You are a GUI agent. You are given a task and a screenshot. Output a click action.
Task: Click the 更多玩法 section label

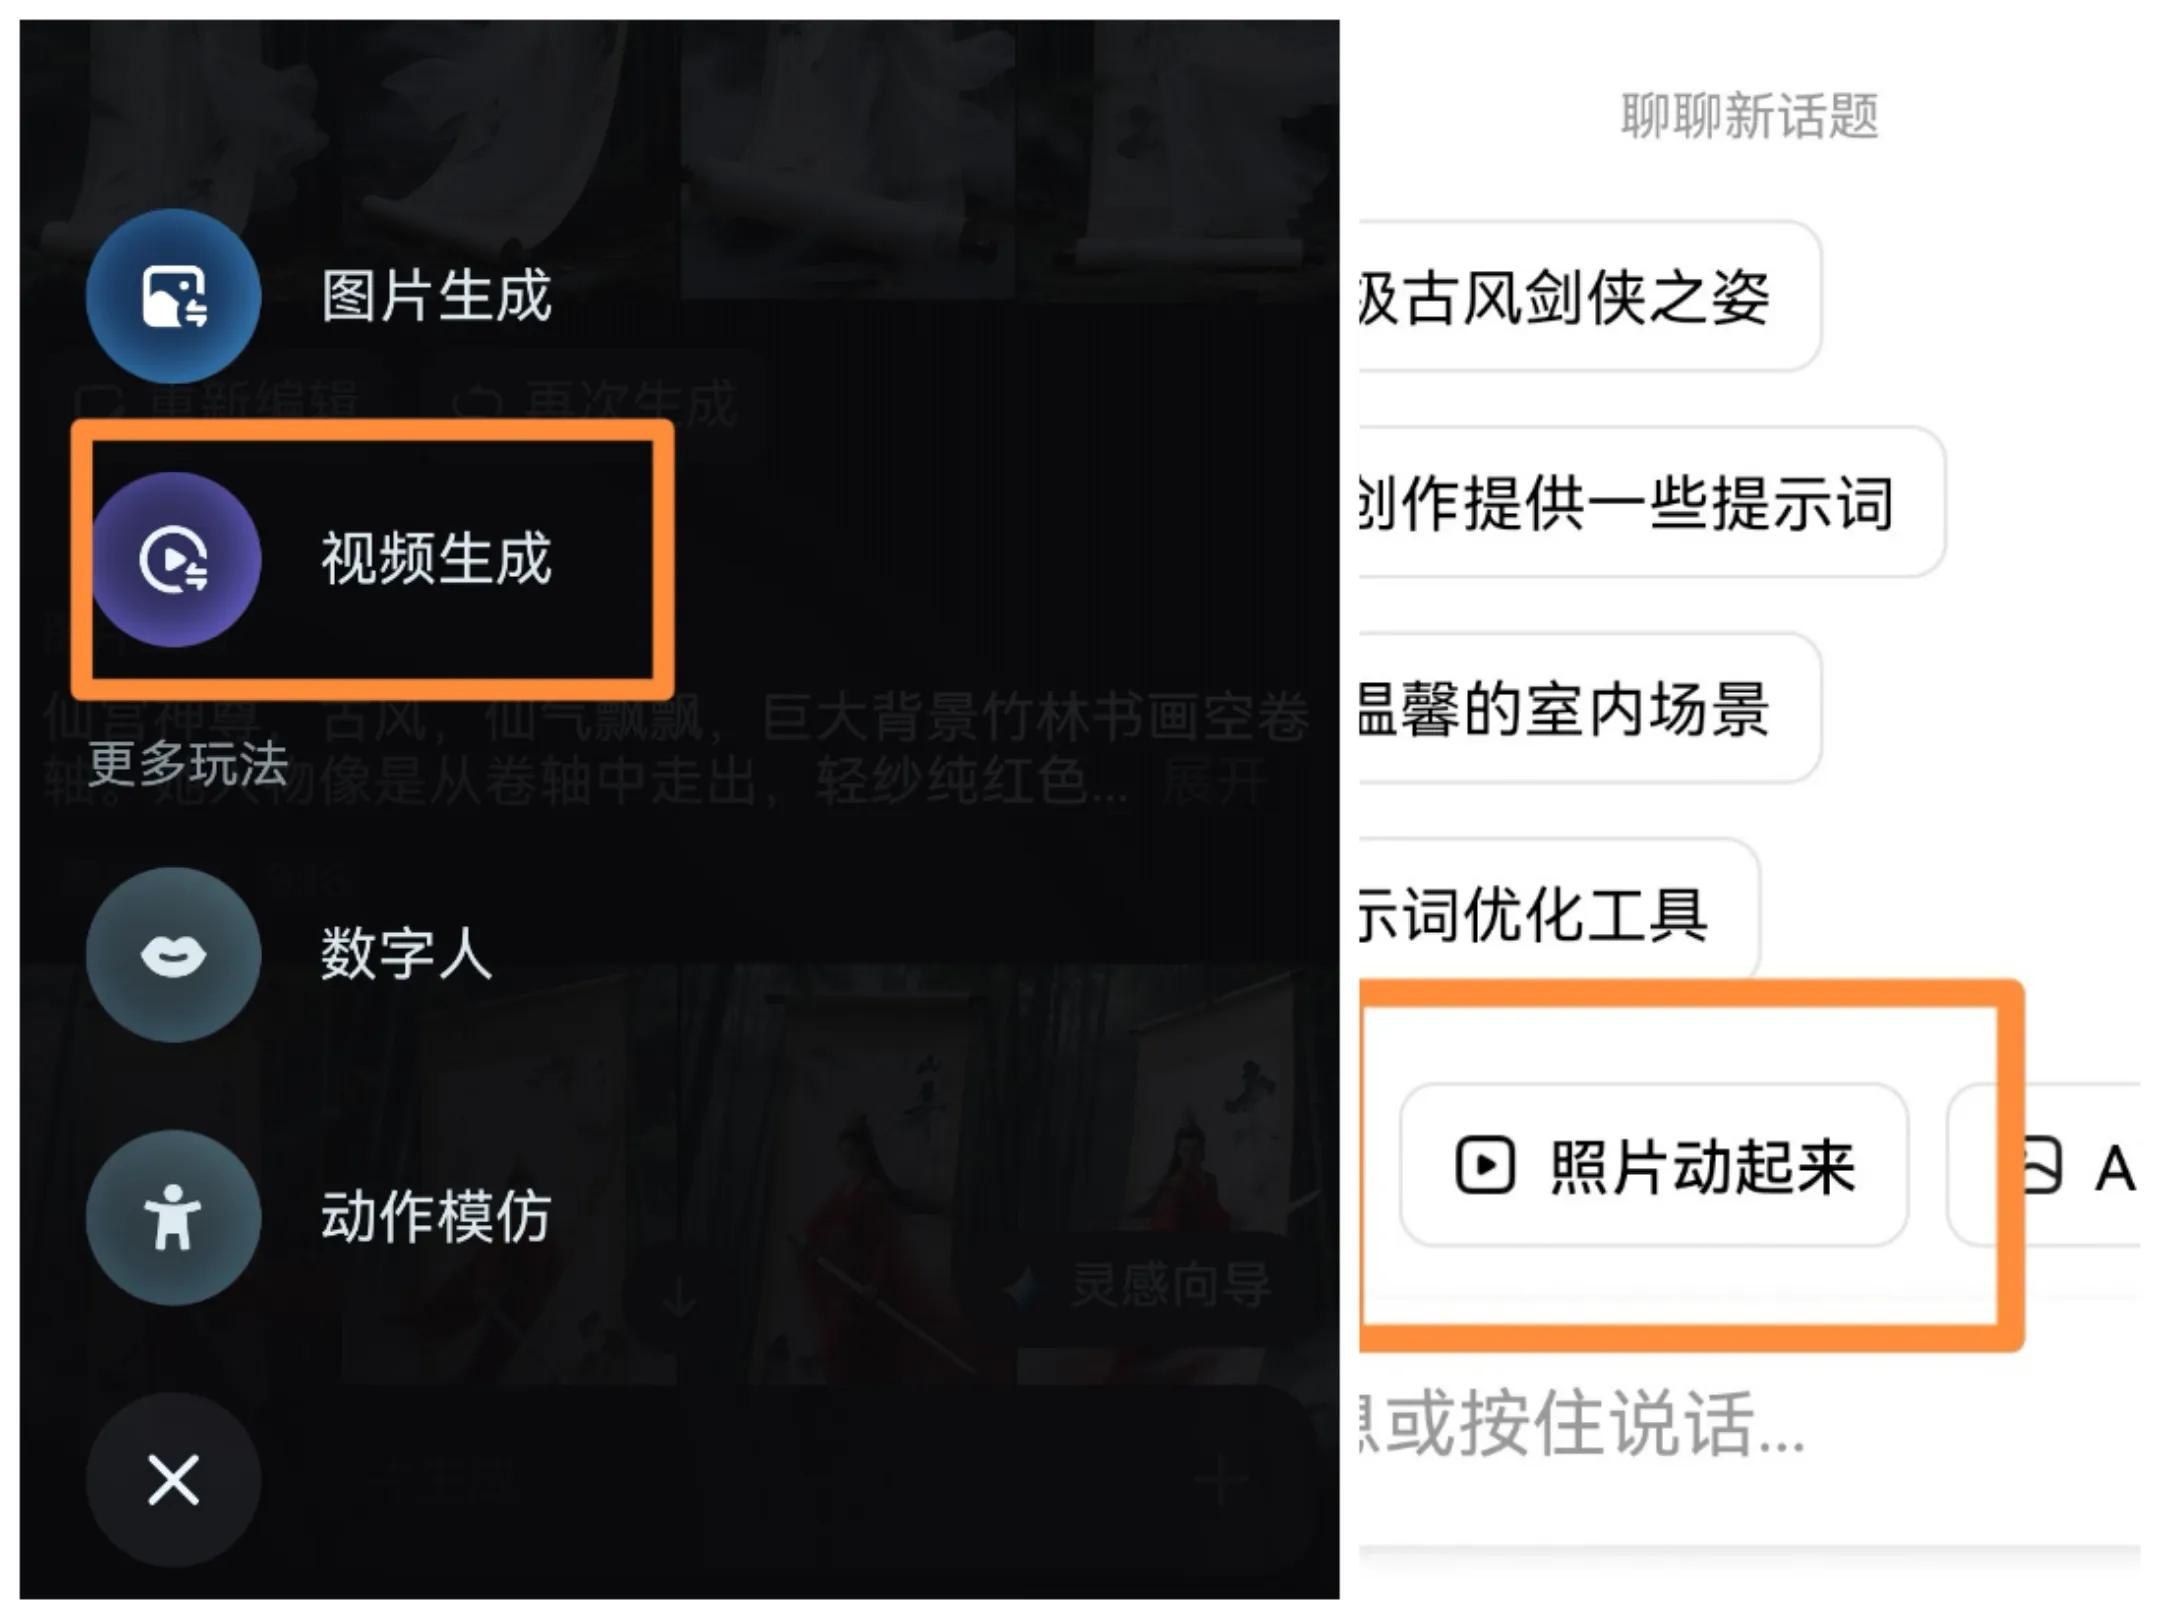[188, 764]
